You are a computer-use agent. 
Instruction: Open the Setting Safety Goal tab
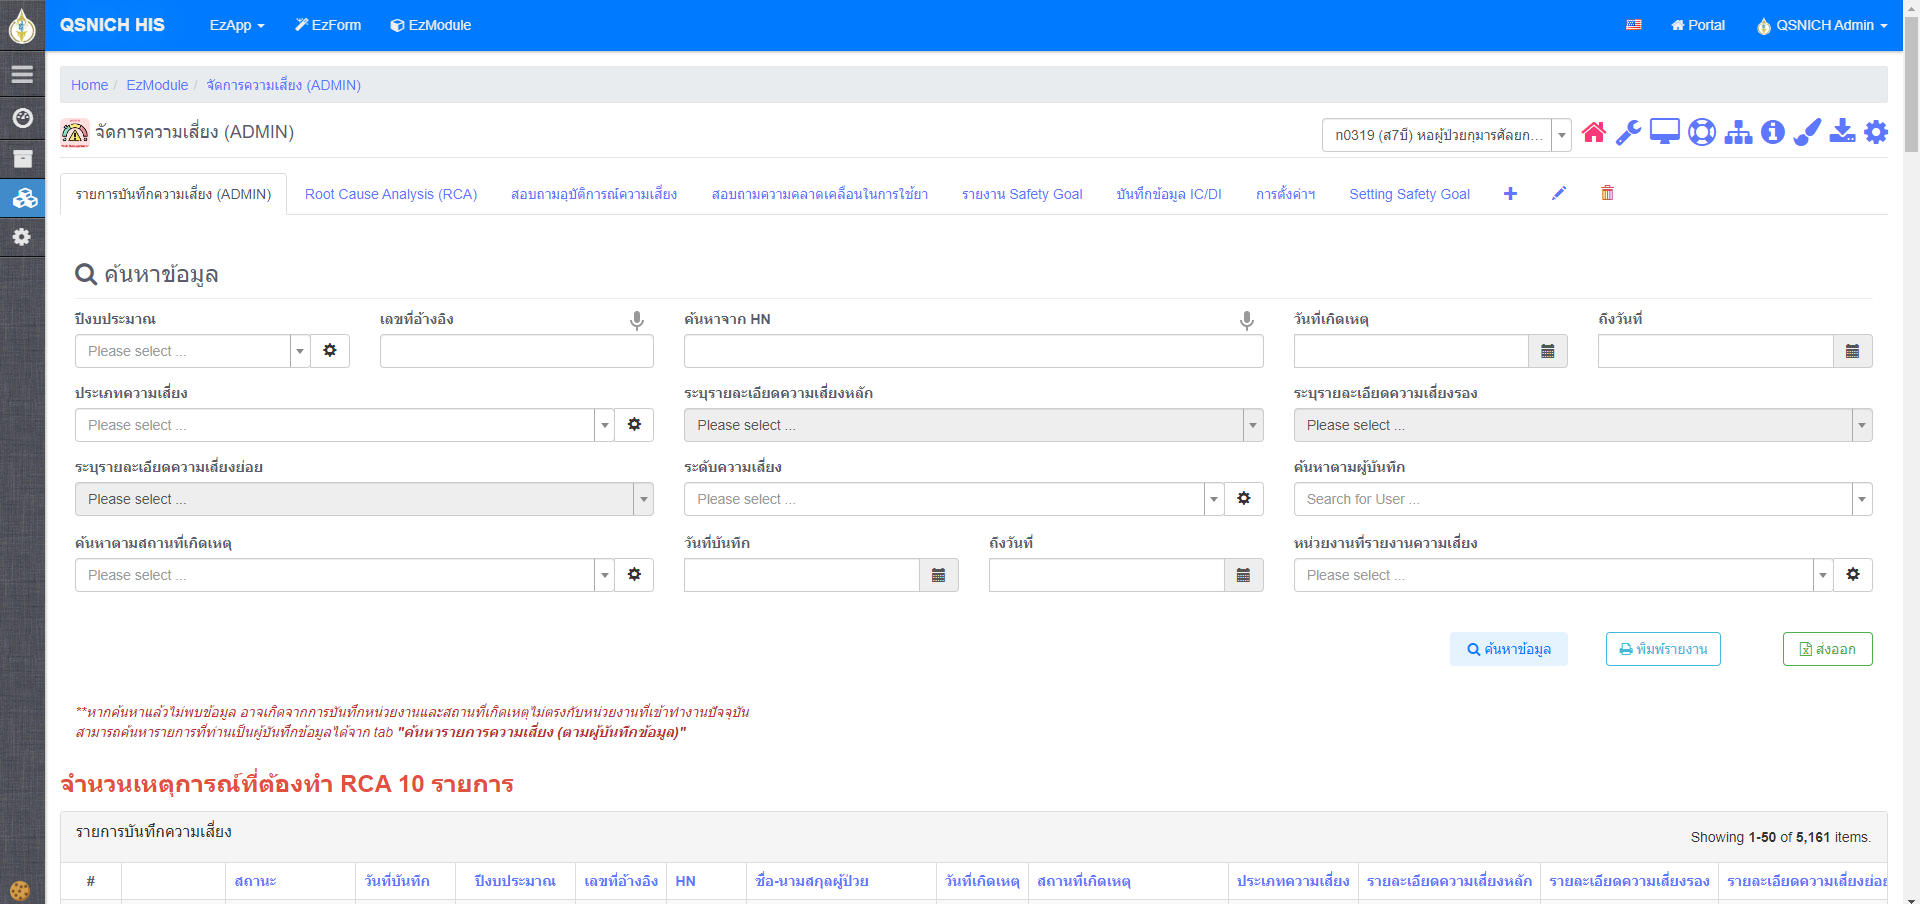pyautogui.click(x=1409, y=194)
